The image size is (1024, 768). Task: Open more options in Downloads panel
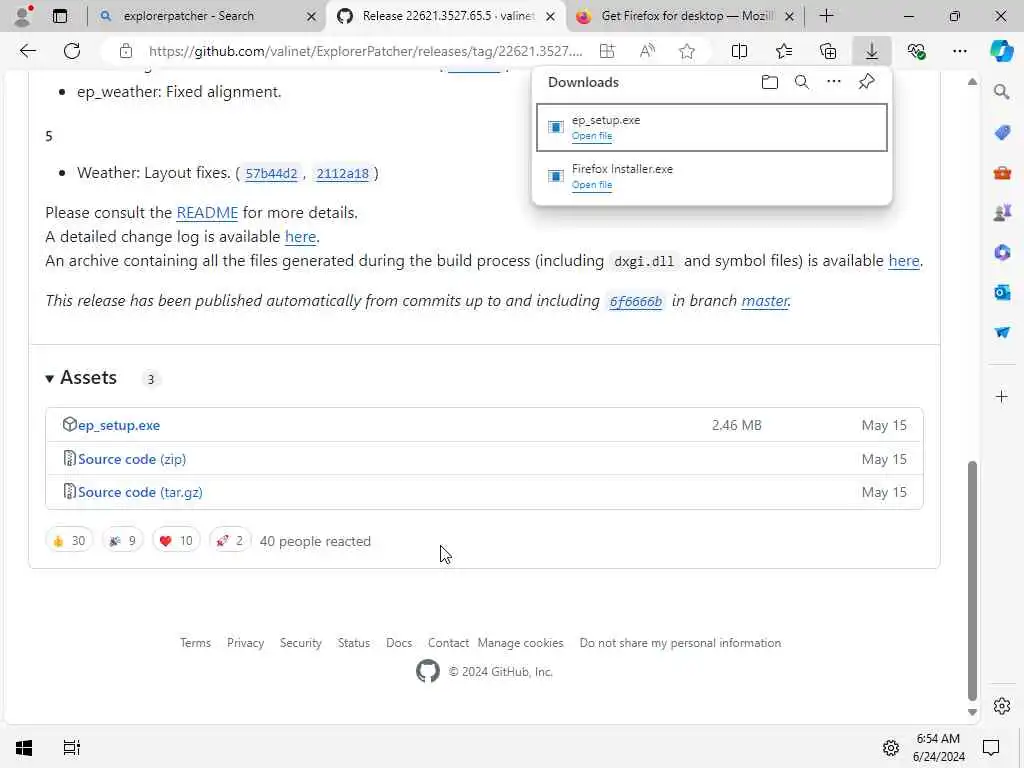click(834, 82)
